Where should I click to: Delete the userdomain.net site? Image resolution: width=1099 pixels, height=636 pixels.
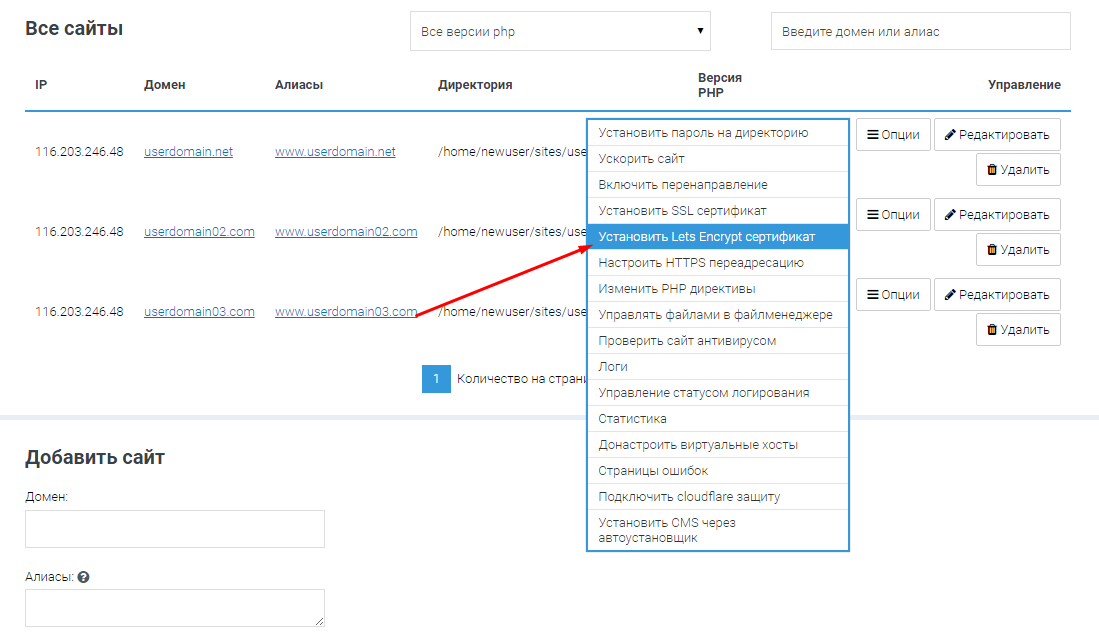[1018, 169]
